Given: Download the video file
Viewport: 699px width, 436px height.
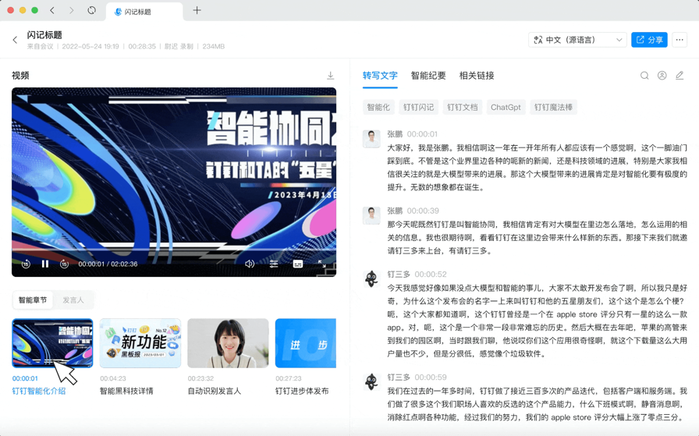Looking at the screenshot, I should point(330,76).
